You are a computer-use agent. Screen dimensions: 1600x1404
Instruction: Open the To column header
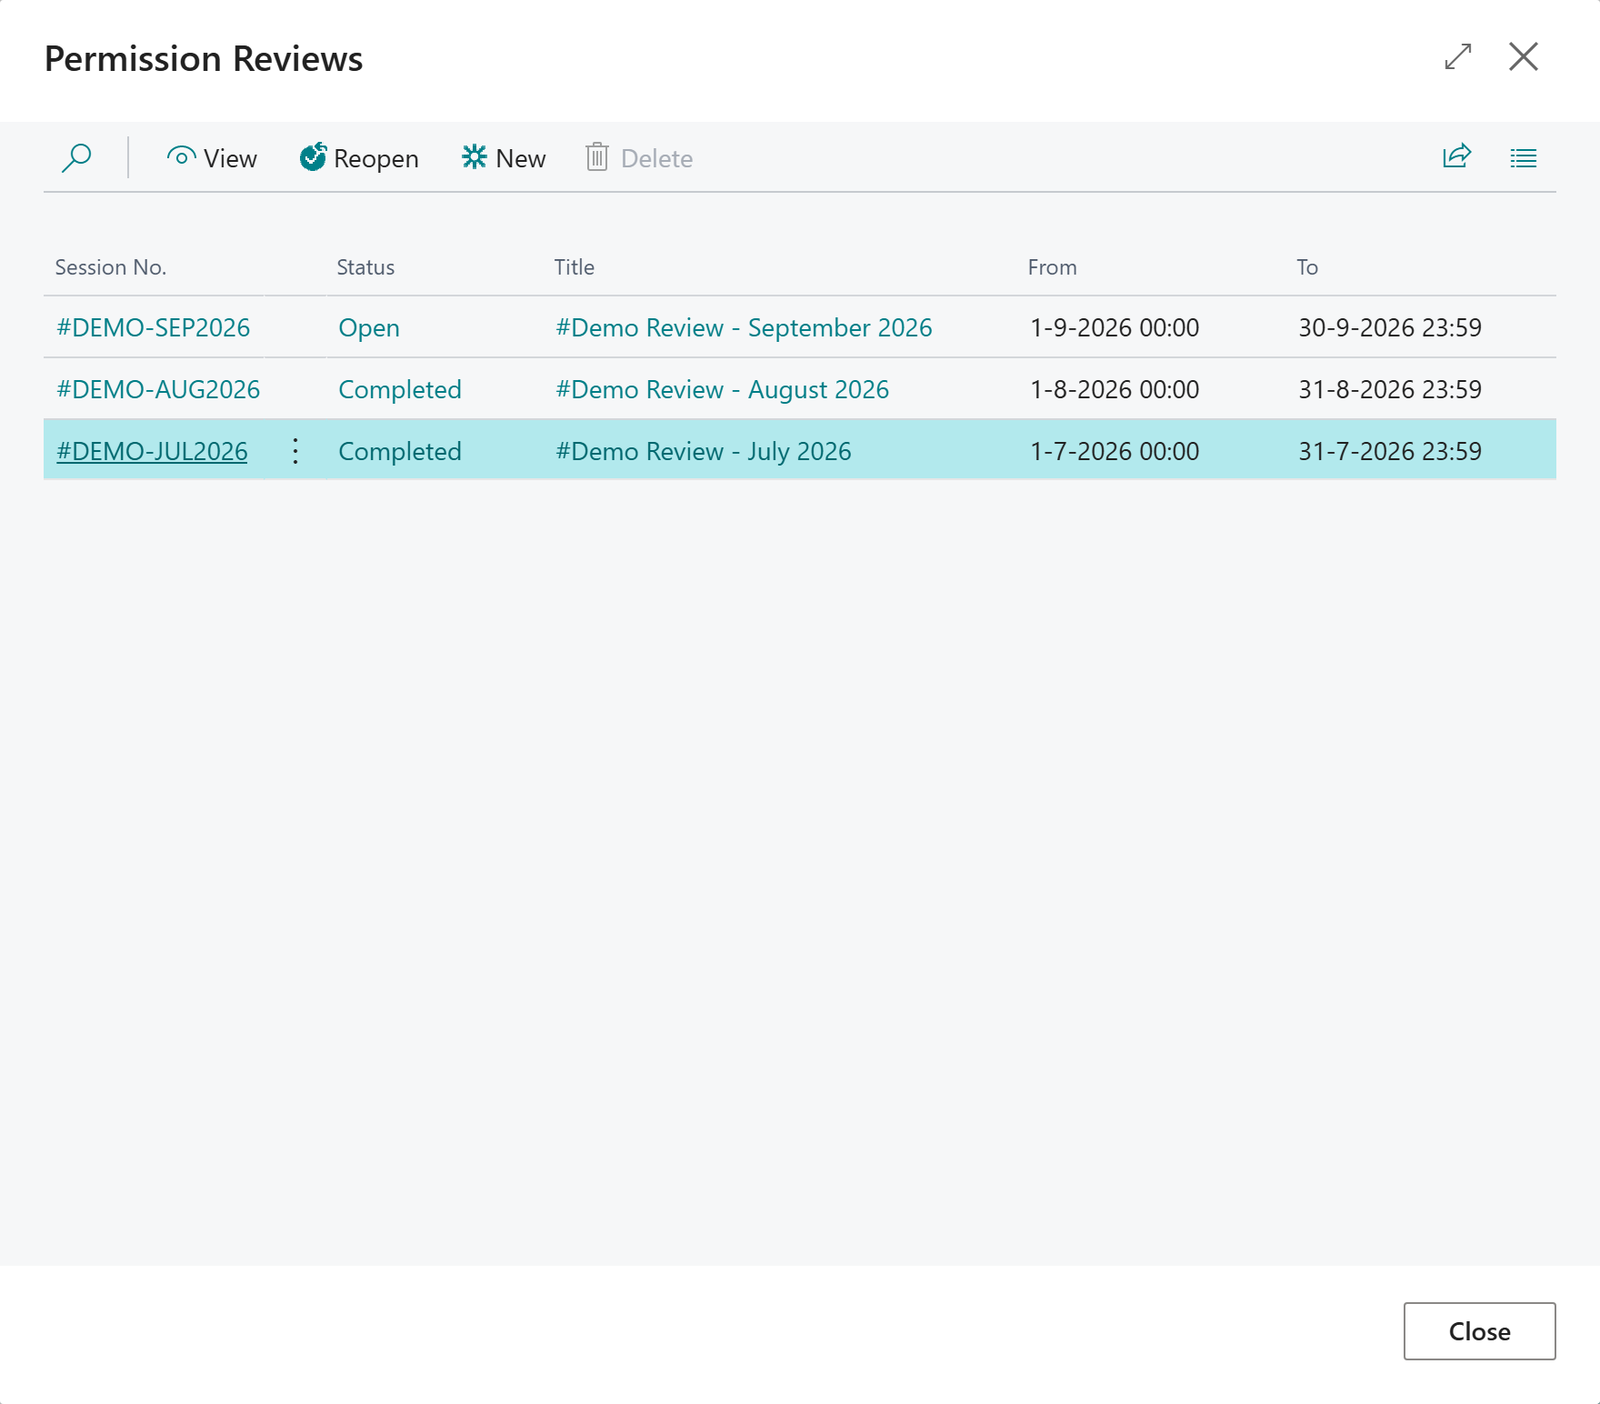click(1308, 267)
